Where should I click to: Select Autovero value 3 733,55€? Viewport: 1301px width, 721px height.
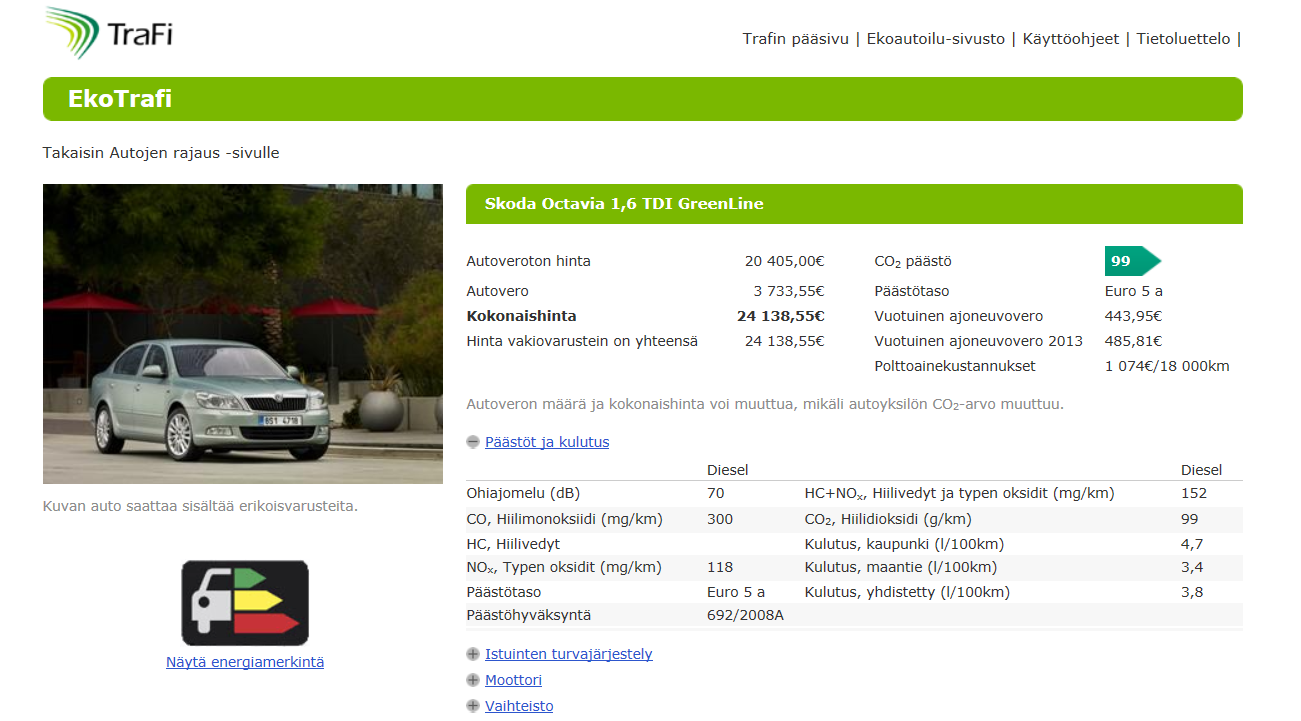pos(789,291)
